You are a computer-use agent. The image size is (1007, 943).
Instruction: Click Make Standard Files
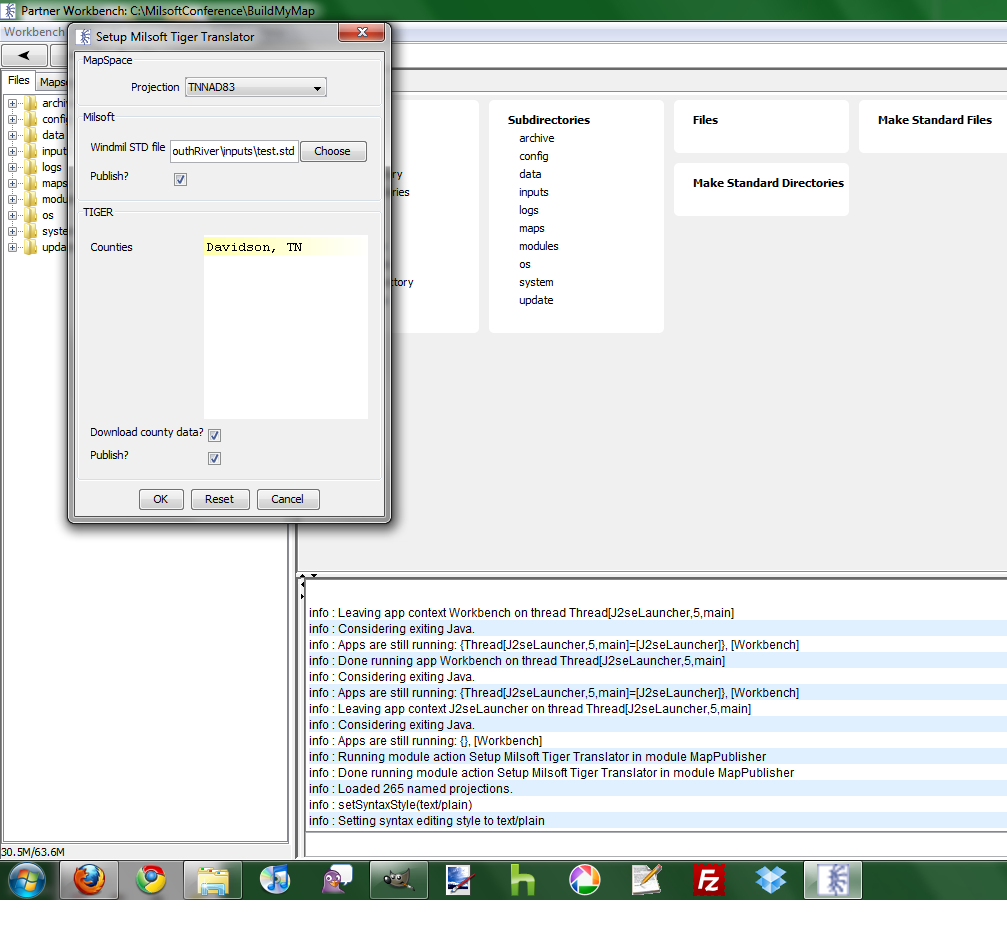934,120
